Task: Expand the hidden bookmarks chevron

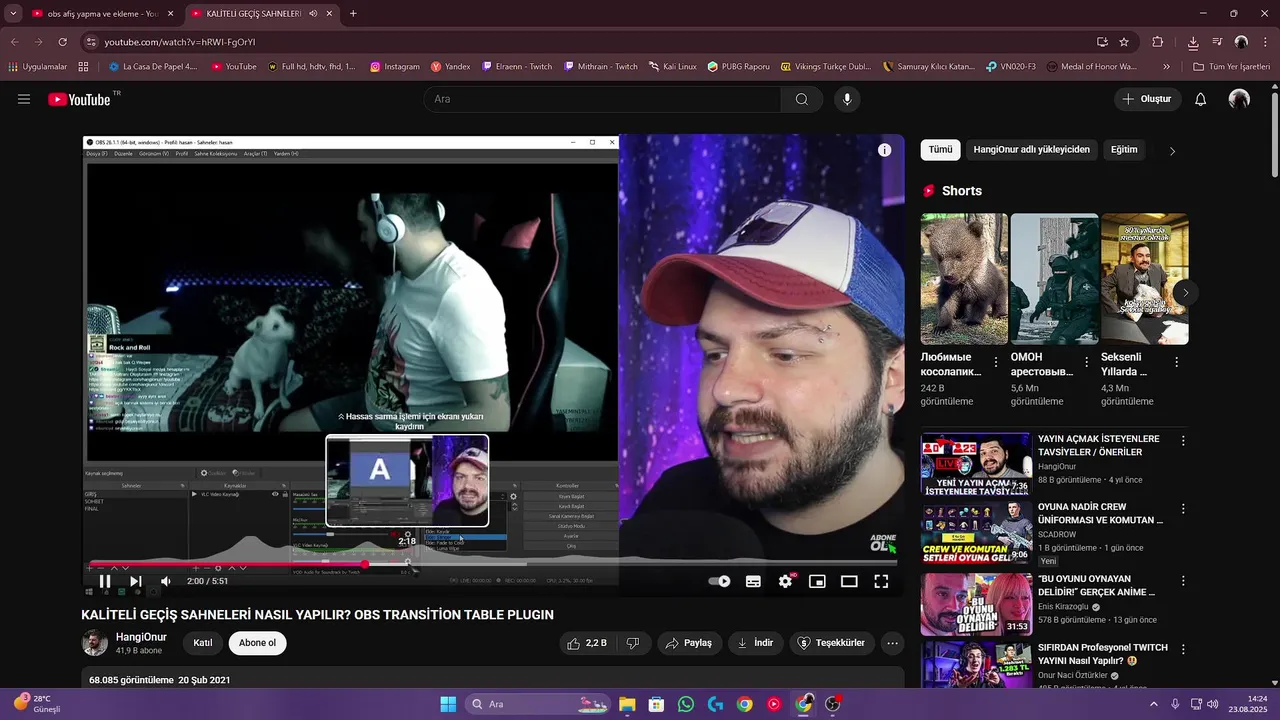Action: click(1166, 67)
